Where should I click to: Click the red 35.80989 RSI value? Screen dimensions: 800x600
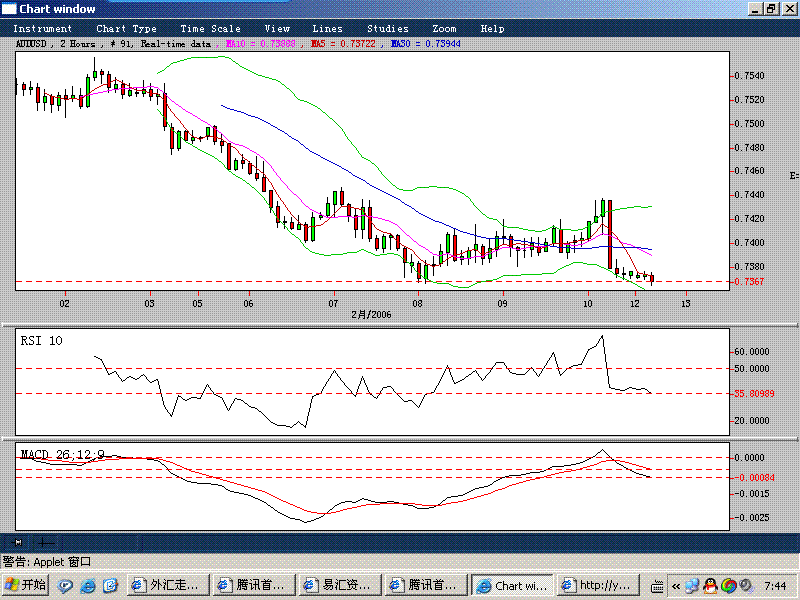click(754, 394)
